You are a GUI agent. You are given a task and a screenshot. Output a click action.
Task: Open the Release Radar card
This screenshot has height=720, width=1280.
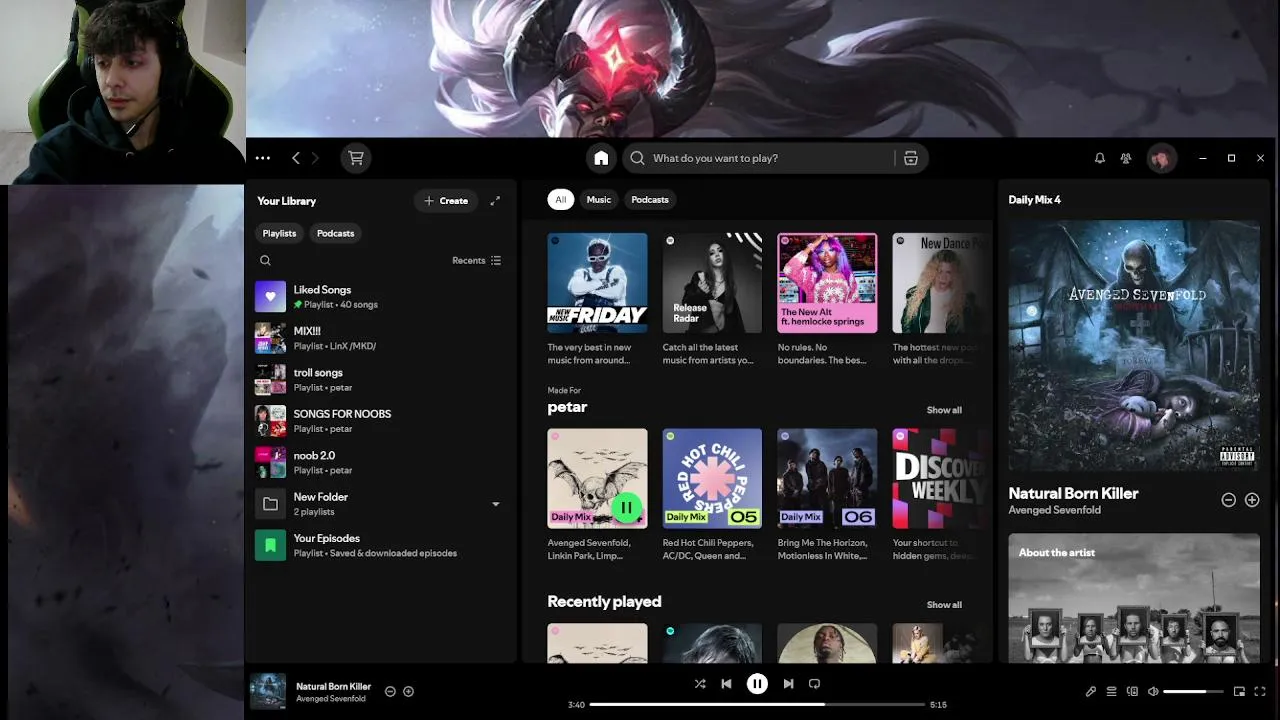(x=712, y=300)
